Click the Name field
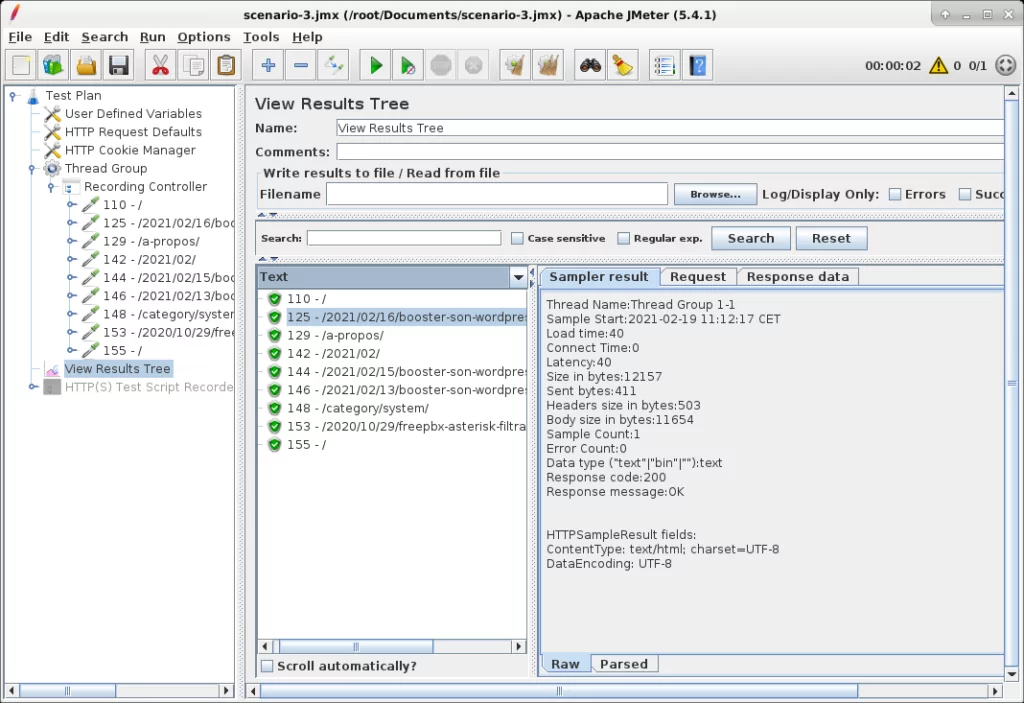The height and width of the screenshot is (703, 1024). (x=670, y=128)
